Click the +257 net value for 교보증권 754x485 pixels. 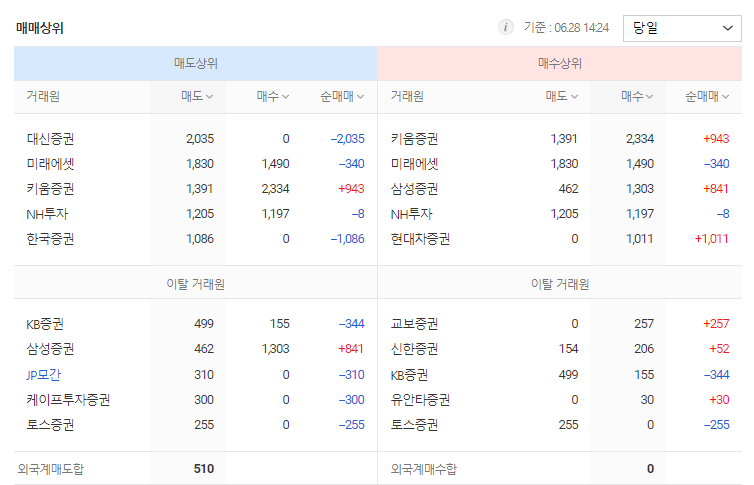click(x=716, y=324)
